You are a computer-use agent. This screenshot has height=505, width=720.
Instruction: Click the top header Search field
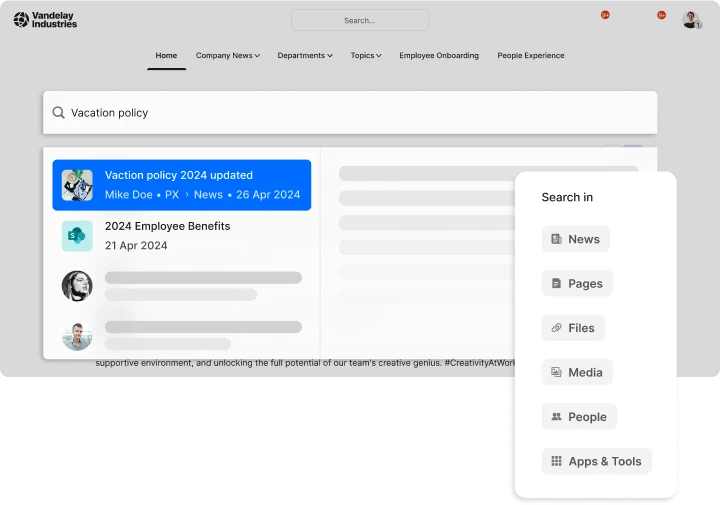pyautogui.click(x=360, y=20)
